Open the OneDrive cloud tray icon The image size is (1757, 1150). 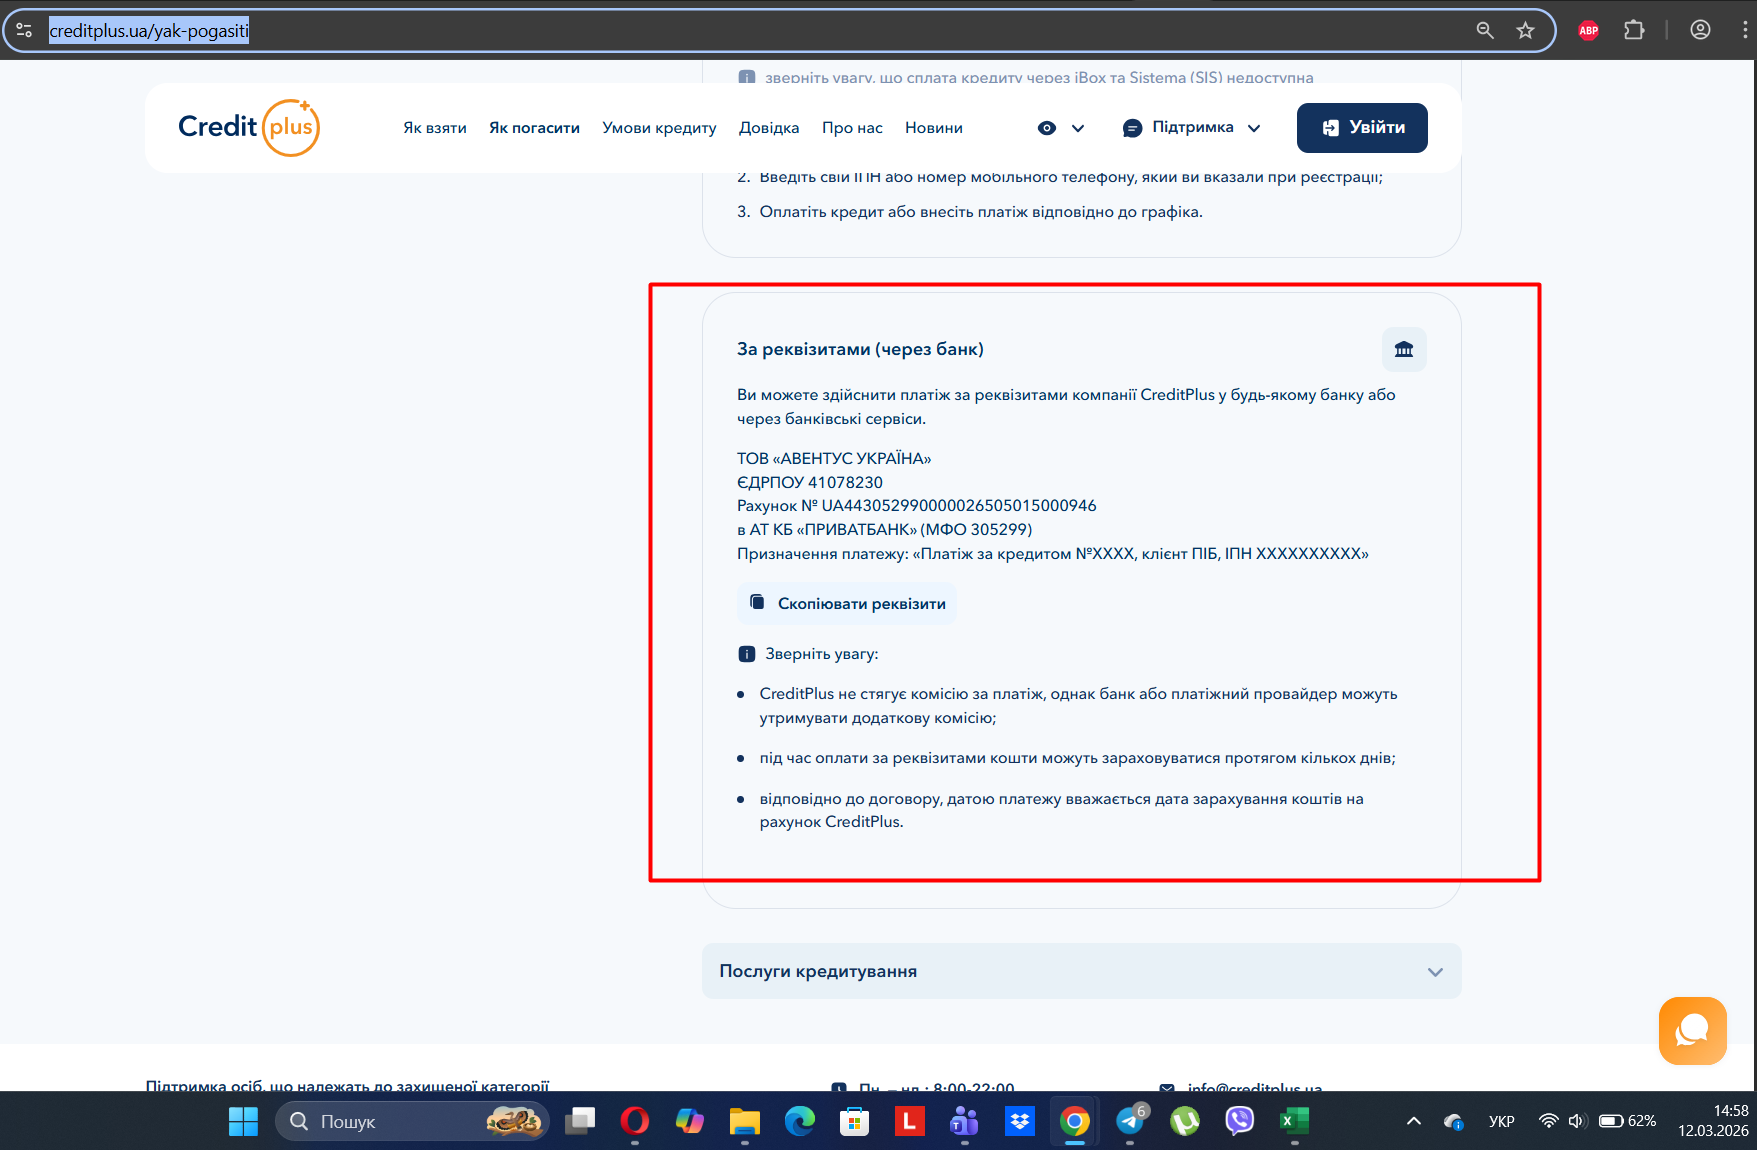pos(1453,1121)
